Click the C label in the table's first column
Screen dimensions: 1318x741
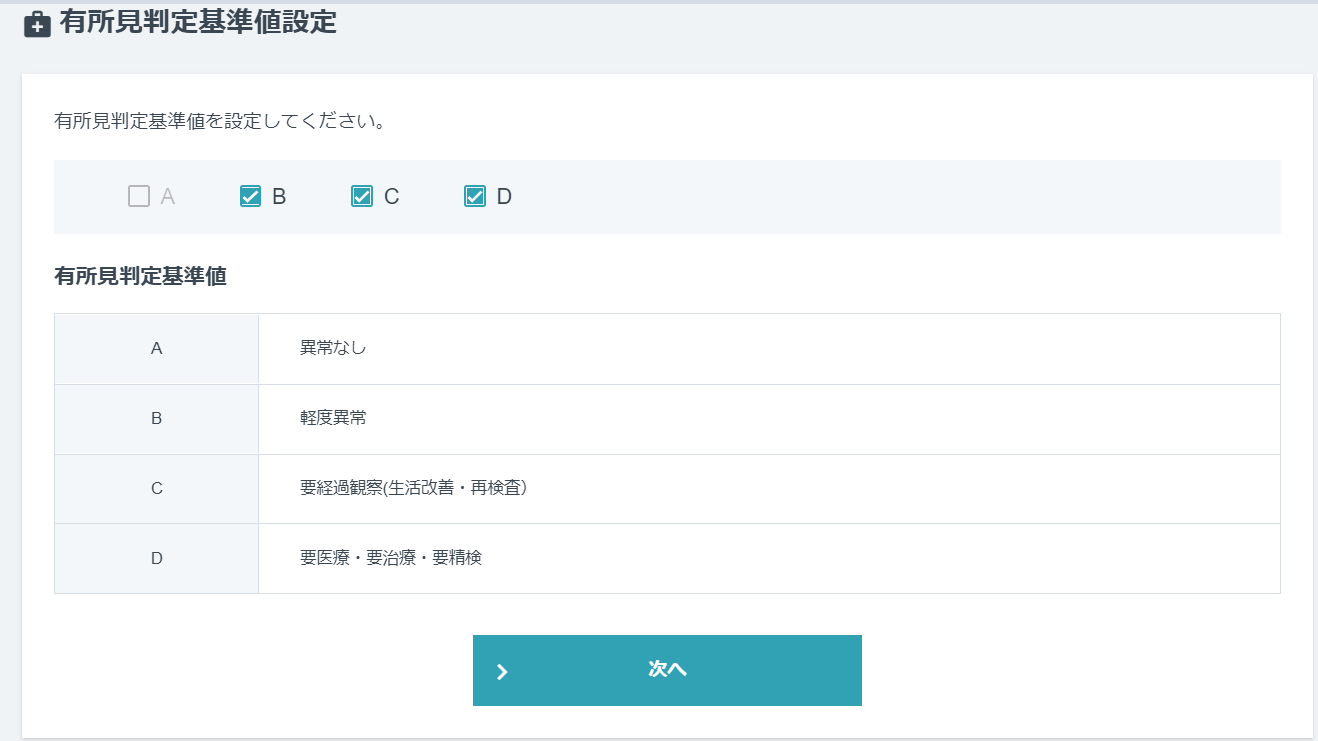(156, 488)
